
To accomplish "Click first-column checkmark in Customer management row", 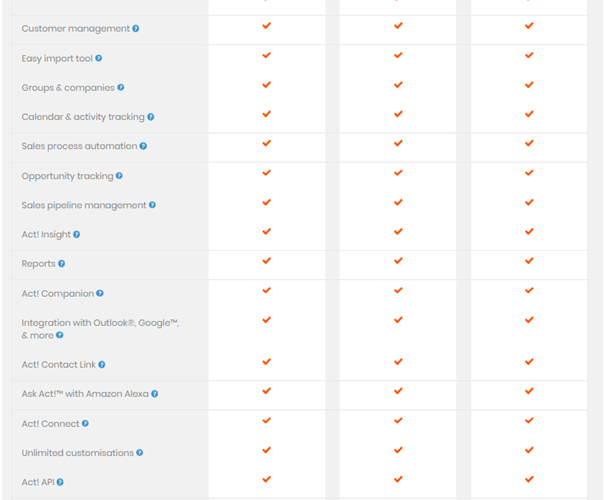I will click(x=267, y=25).
